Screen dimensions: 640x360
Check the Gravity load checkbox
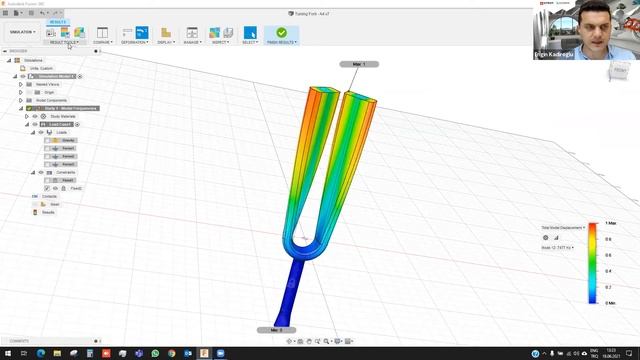[x=47, y=140]
